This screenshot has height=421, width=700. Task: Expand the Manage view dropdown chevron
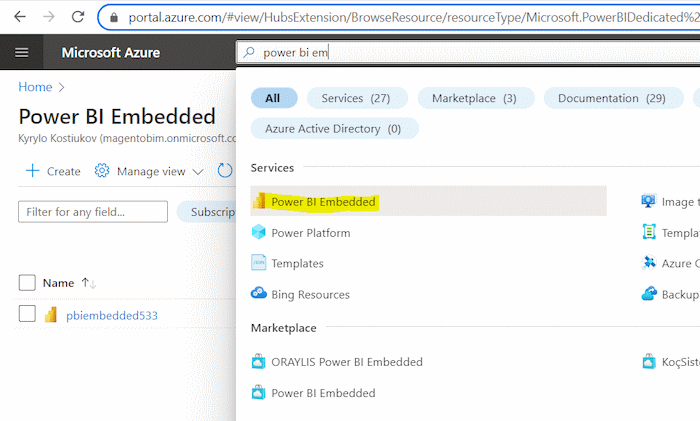point(198,172)
